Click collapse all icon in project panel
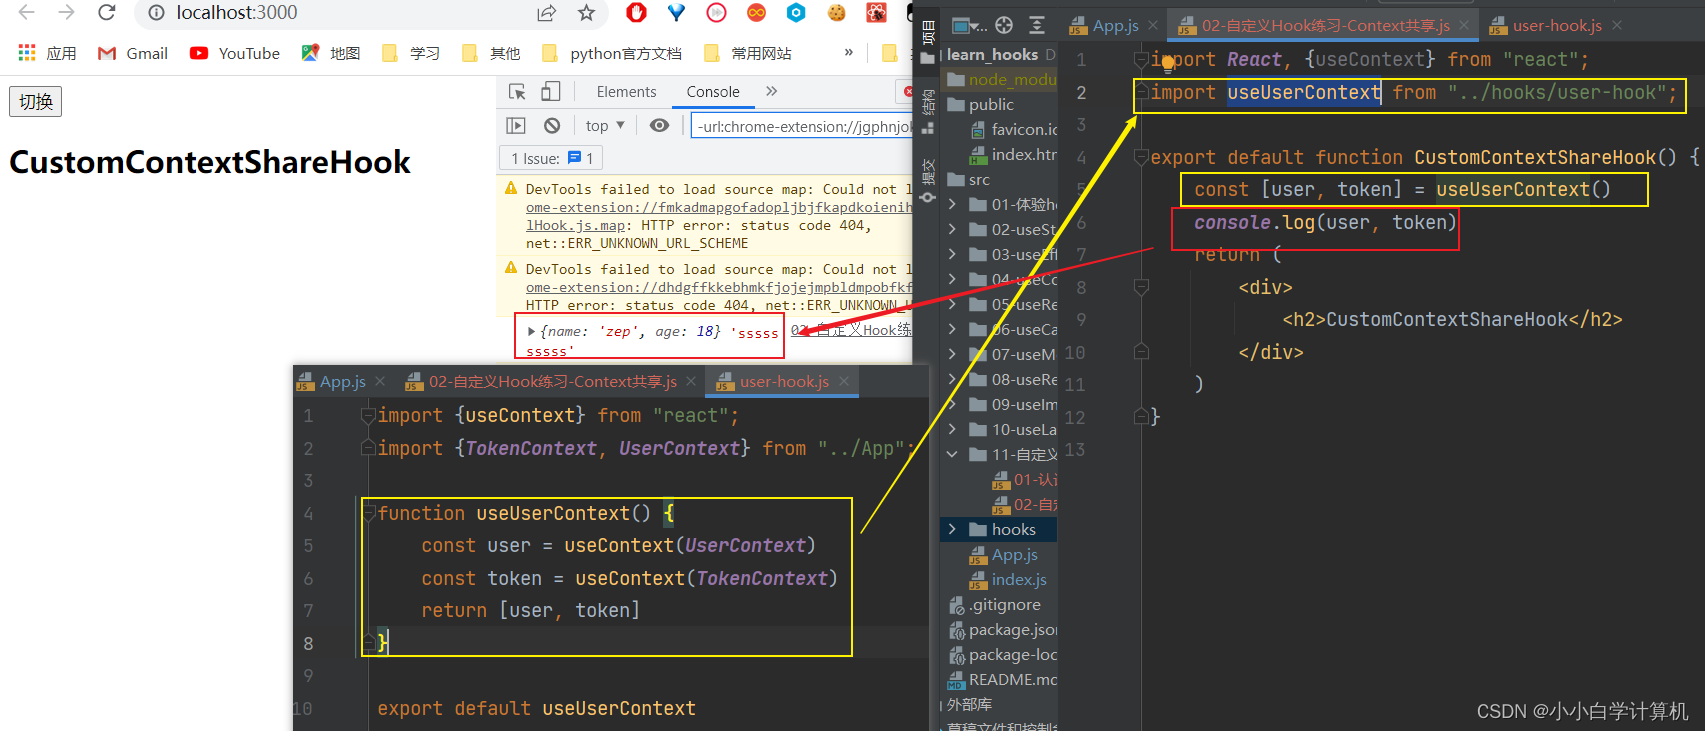 (1037, 25)
